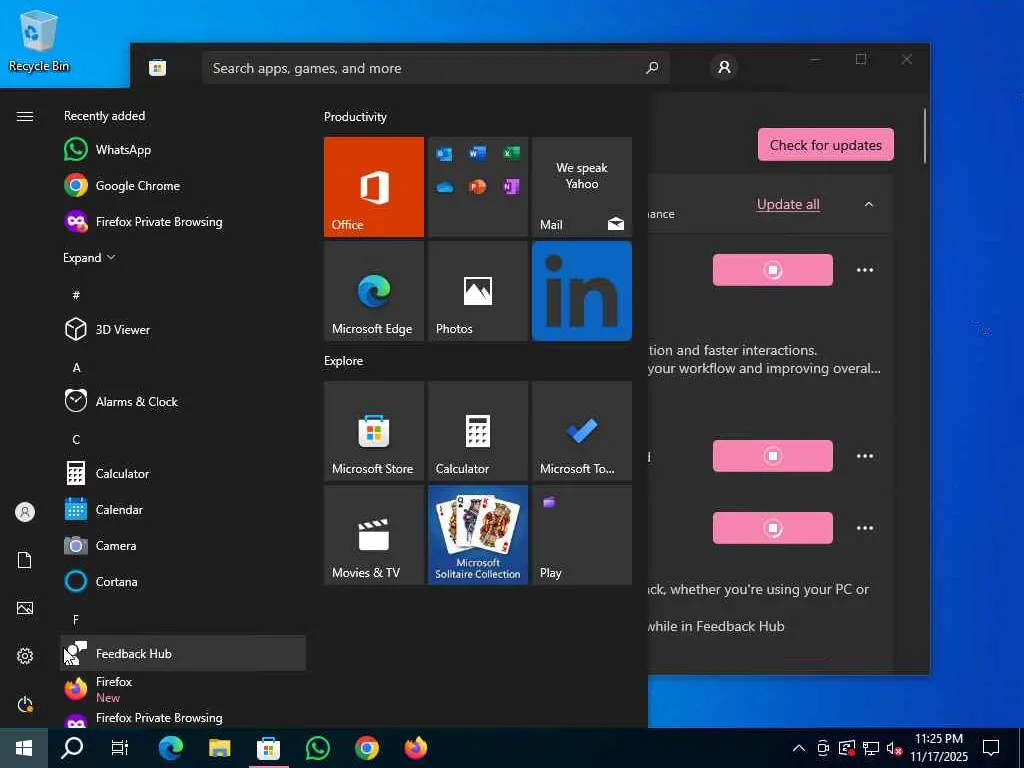Click the Explore group heading

[344, 360]
